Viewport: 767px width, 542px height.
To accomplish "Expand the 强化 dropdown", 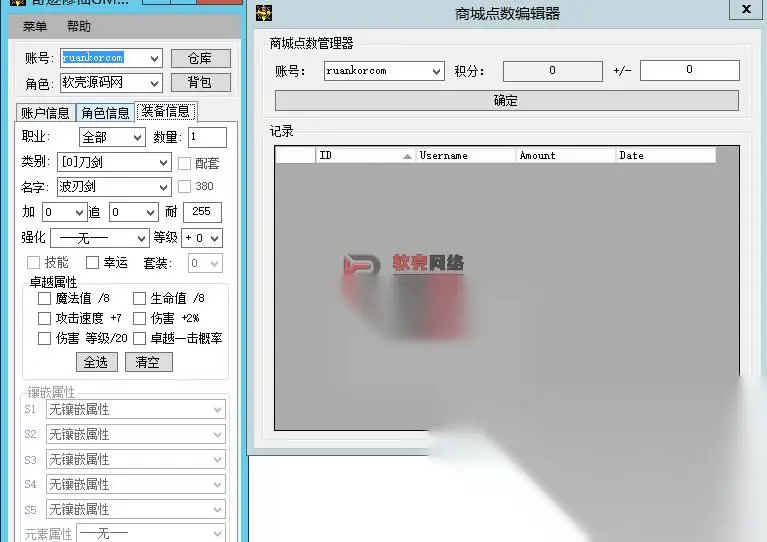I will click(142, 238).
